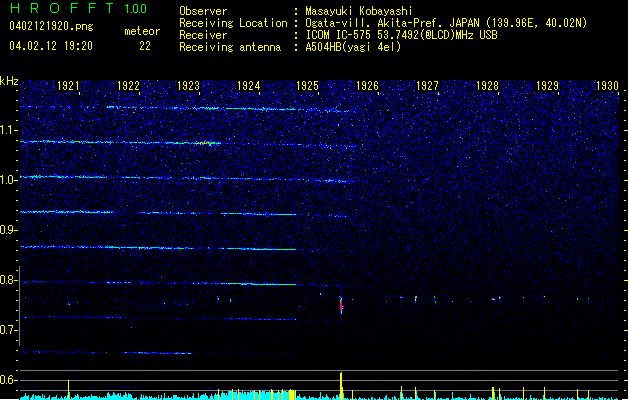Click the 1928 time axis marker
This screenshot has width=629, height=400.
tap(487, 86)
